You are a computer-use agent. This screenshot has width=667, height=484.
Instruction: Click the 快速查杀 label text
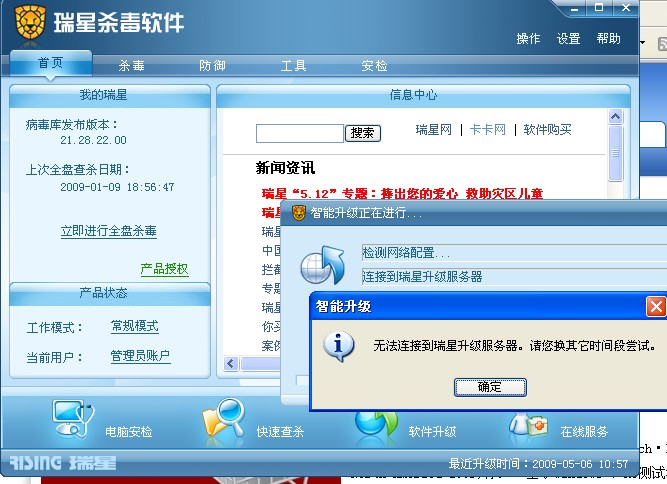click(x=280, y=432)
